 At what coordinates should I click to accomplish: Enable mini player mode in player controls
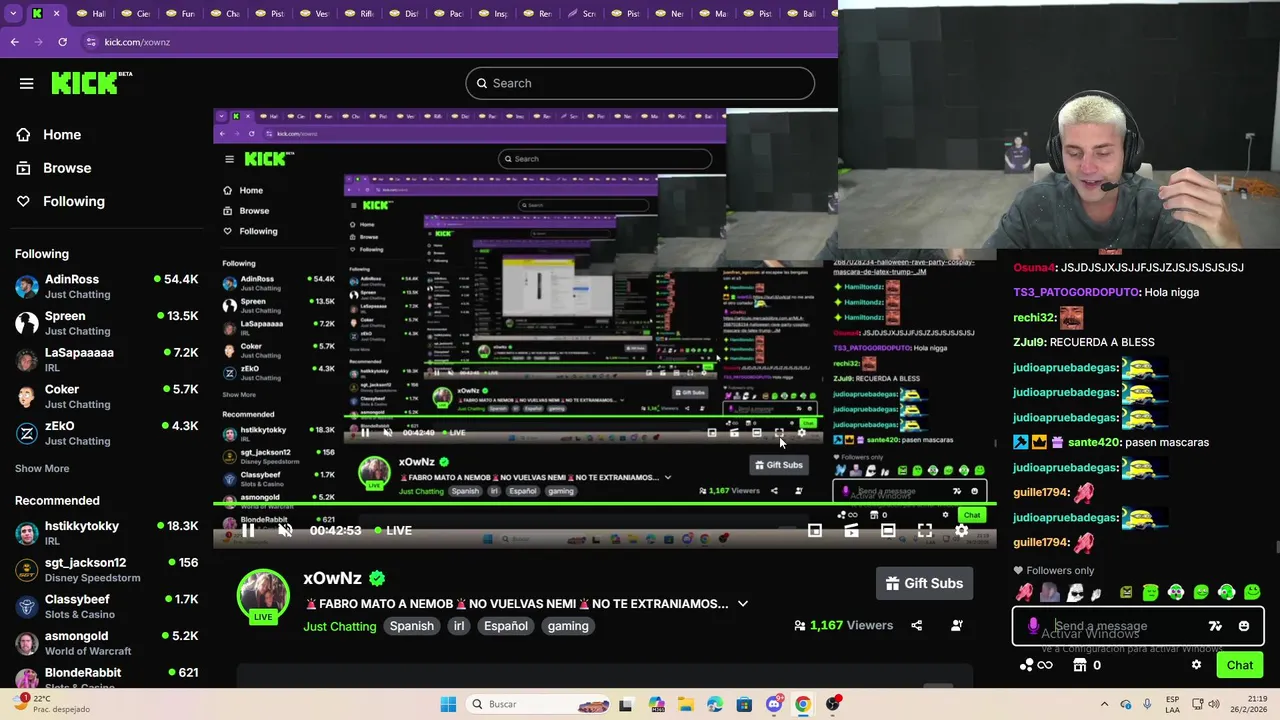pyautogui.click(x=815, y=531)
